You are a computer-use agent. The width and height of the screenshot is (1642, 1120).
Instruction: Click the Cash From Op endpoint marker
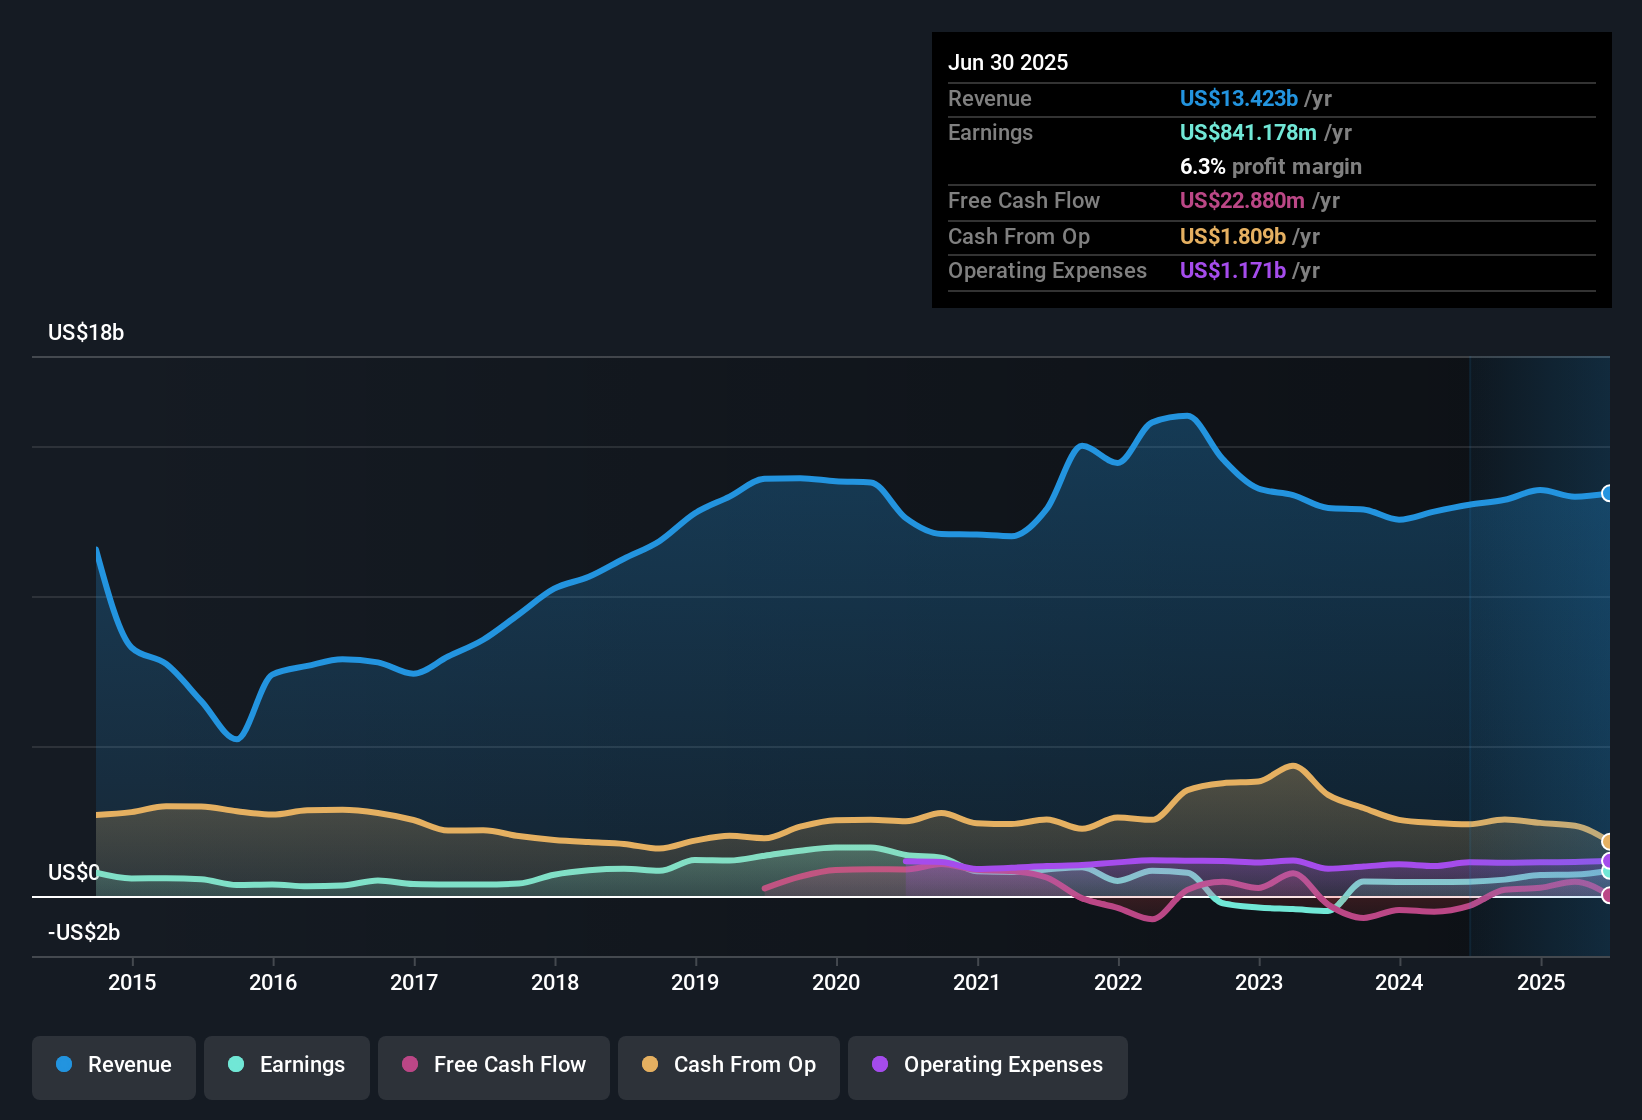click(x=1607, y=841)
